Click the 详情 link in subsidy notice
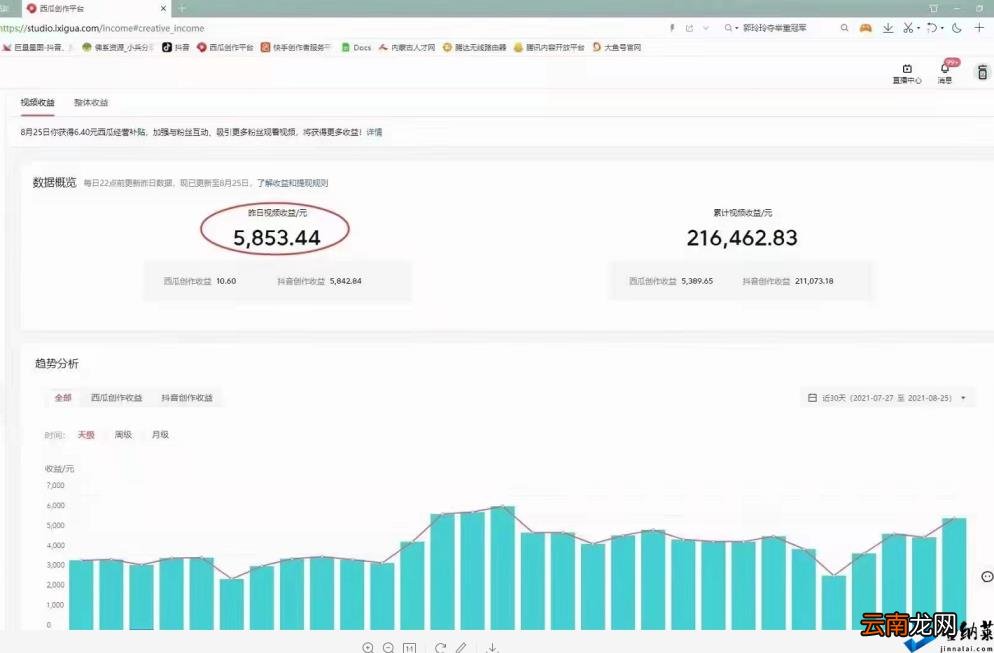The width and height of the screenshot is (994, 653). pyautogui.click(x=373, y=132)
